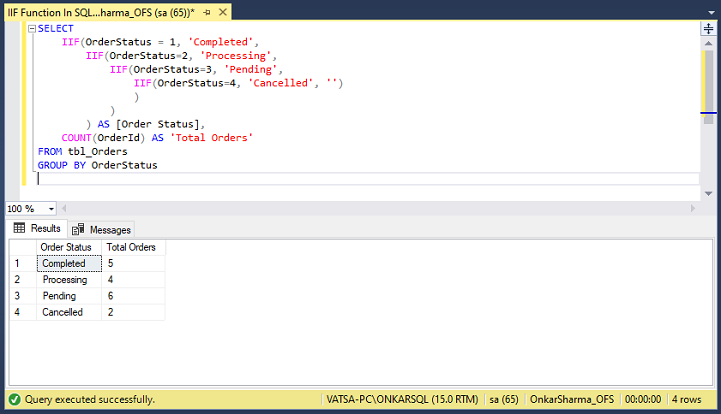Select row header number 3
Screen dimensions: 721x414
coord(23,296)
